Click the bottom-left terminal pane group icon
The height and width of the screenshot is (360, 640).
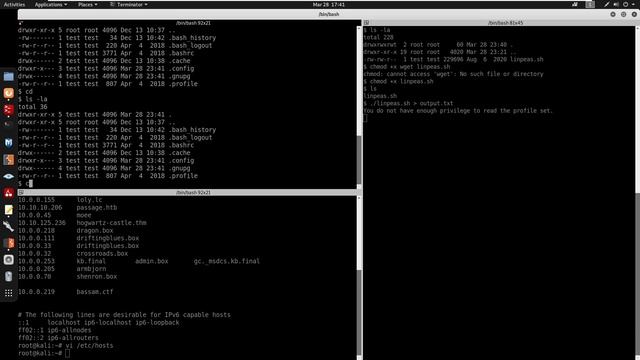21,192
